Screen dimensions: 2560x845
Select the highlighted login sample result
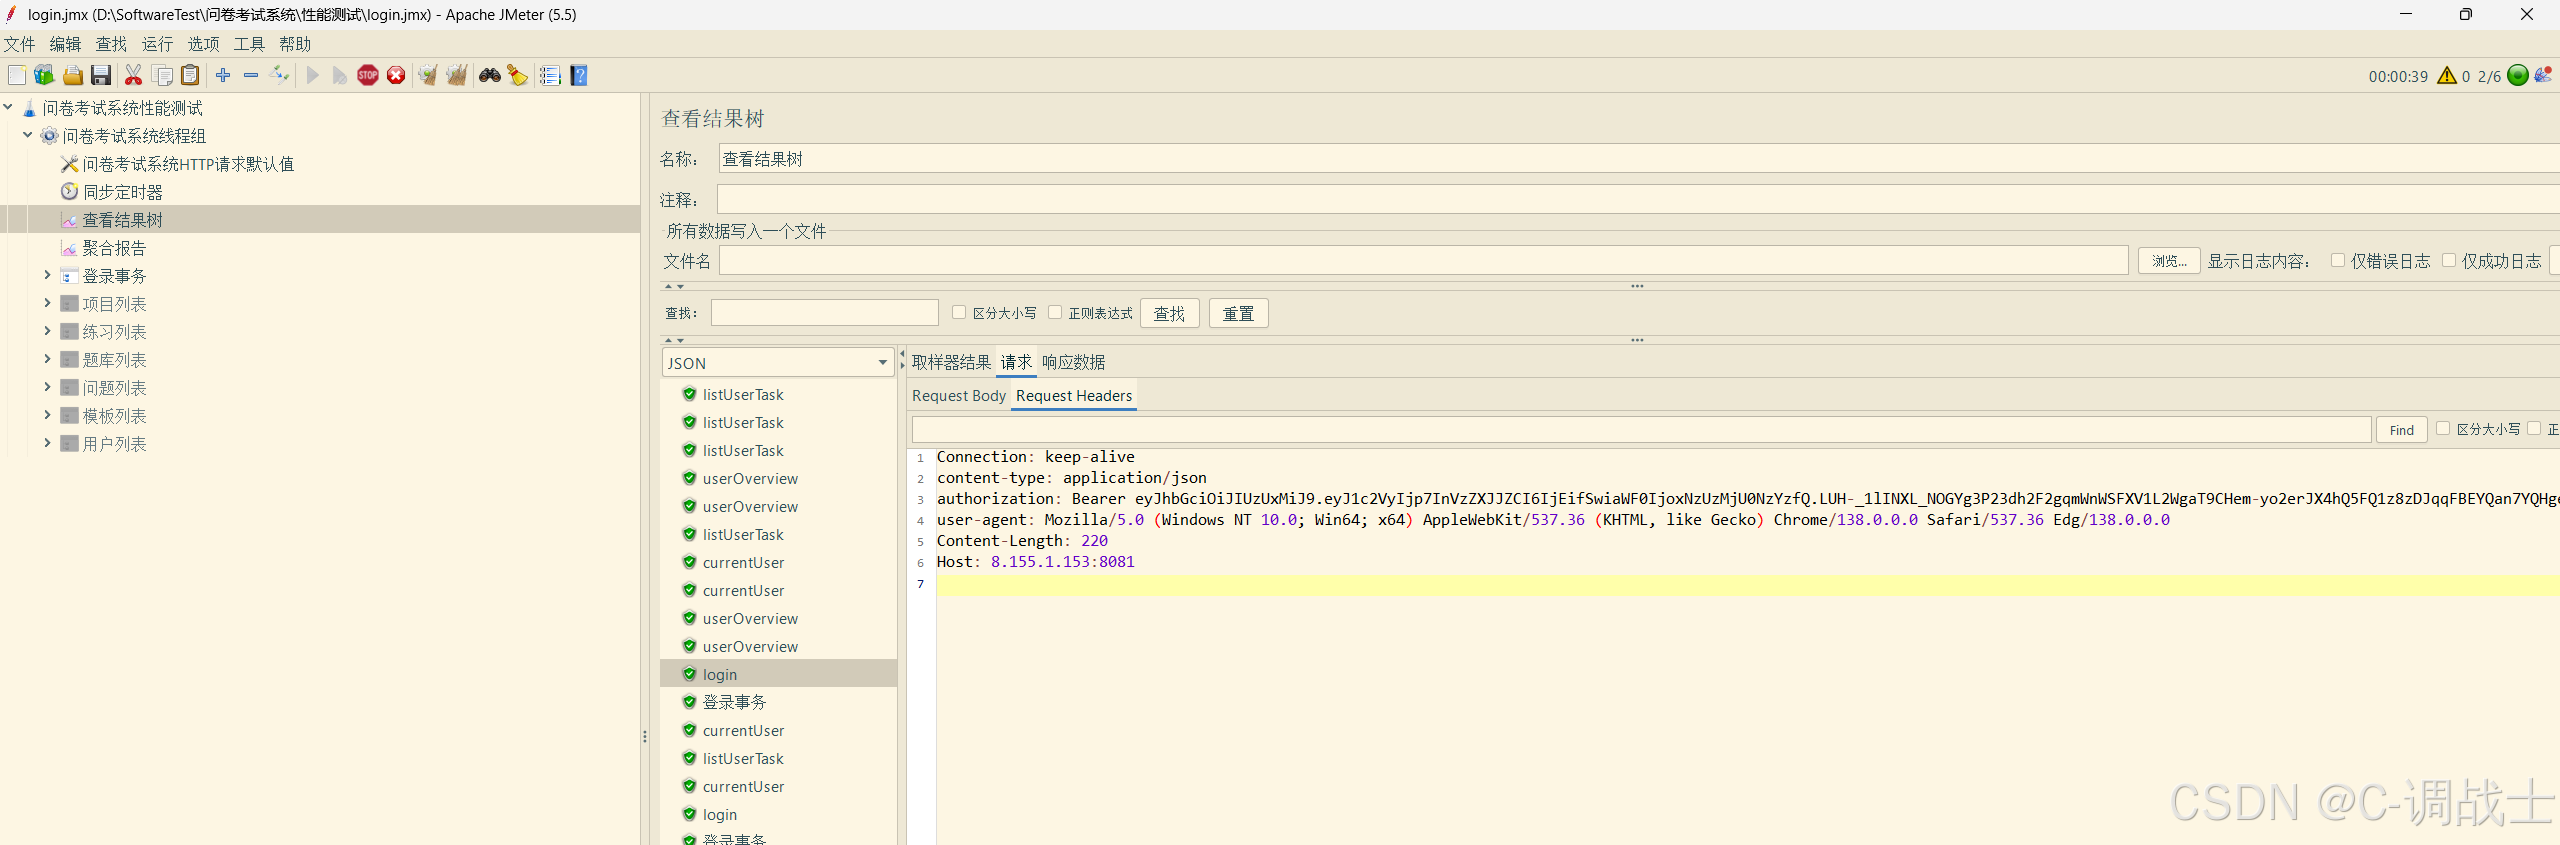pos(778,674)
